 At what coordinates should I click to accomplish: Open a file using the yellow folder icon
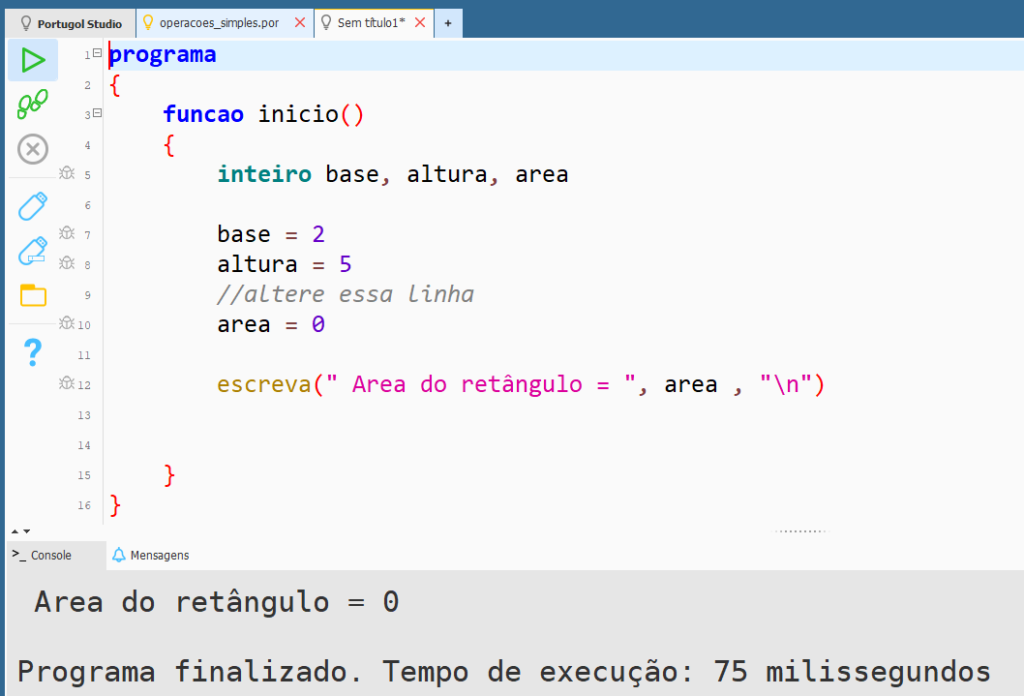point(33,295)
